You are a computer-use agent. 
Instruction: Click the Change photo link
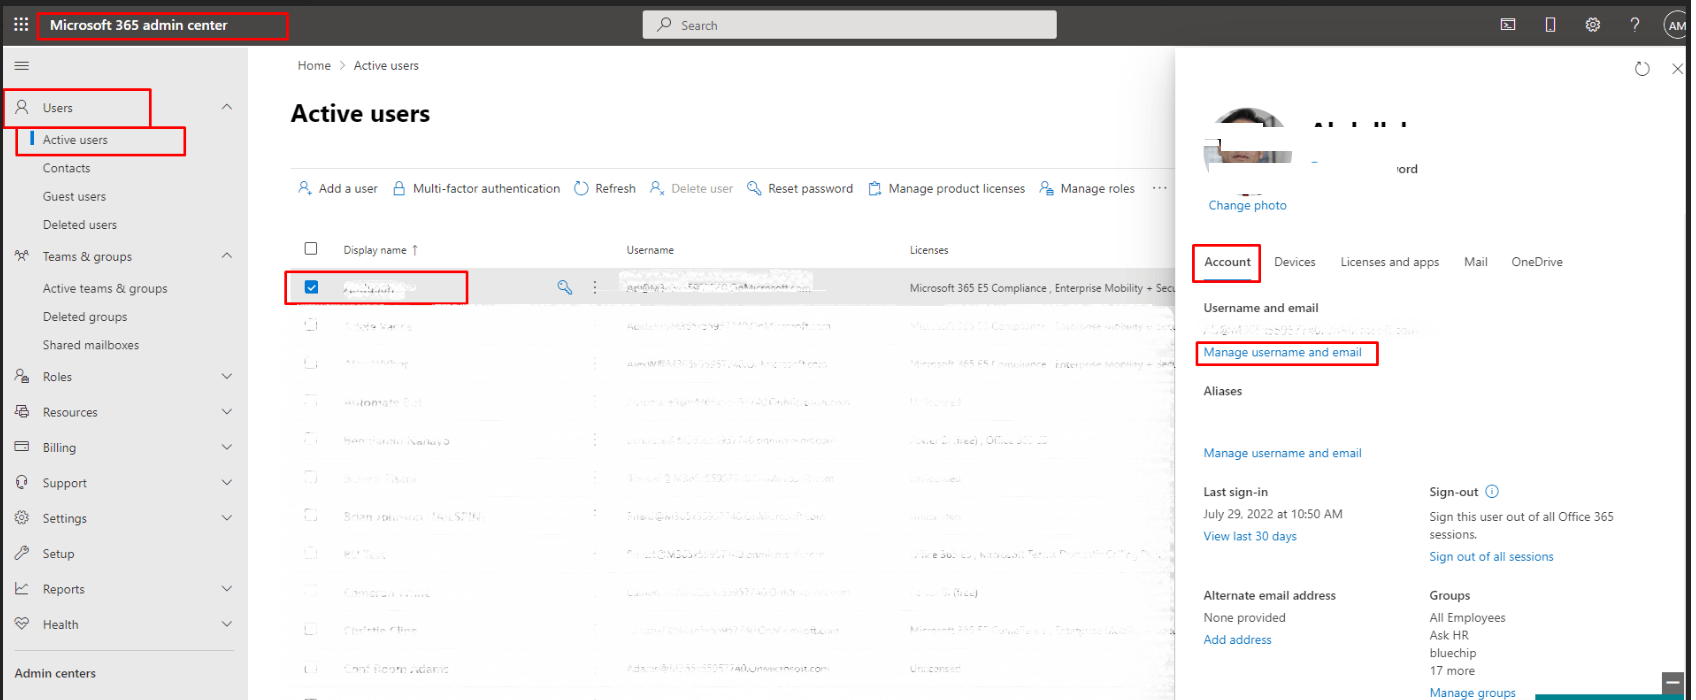1247,205
